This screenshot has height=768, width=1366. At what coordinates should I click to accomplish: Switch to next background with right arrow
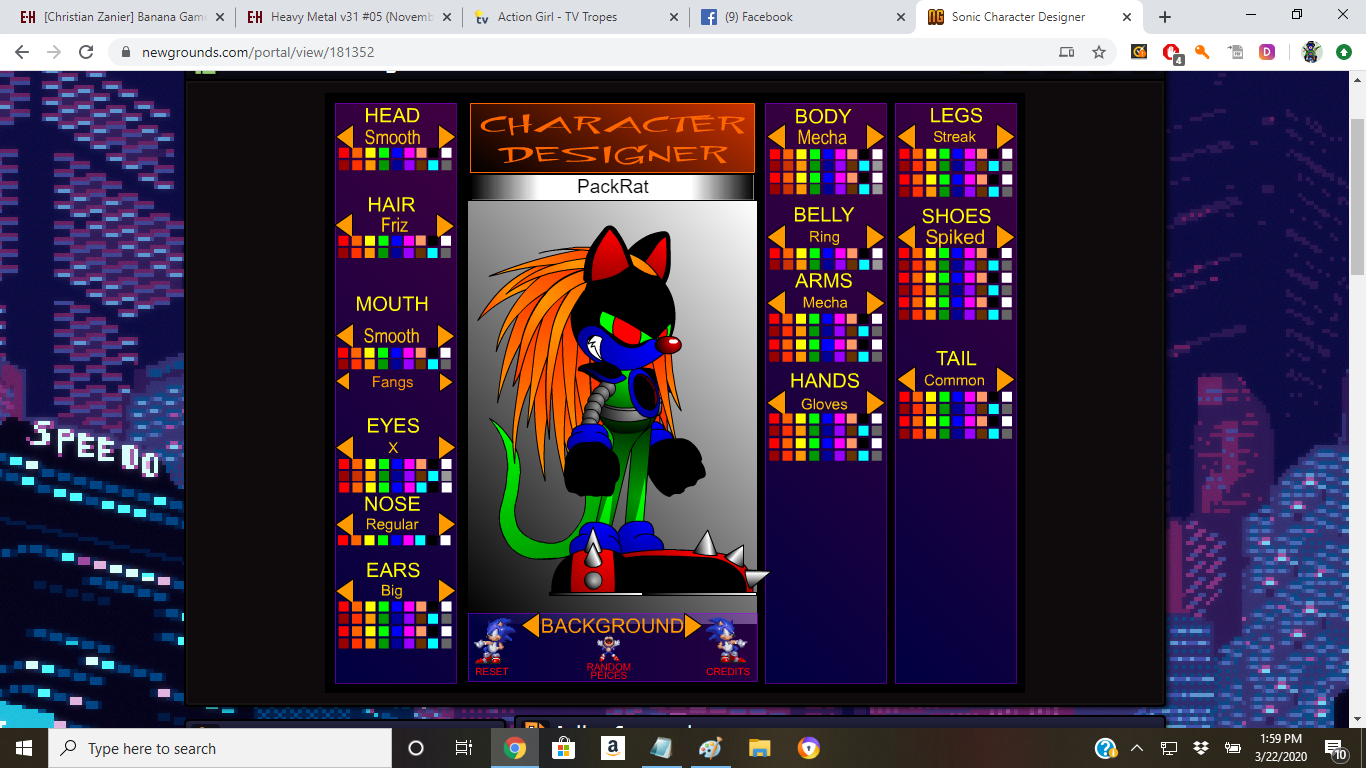tap(693, 626)
